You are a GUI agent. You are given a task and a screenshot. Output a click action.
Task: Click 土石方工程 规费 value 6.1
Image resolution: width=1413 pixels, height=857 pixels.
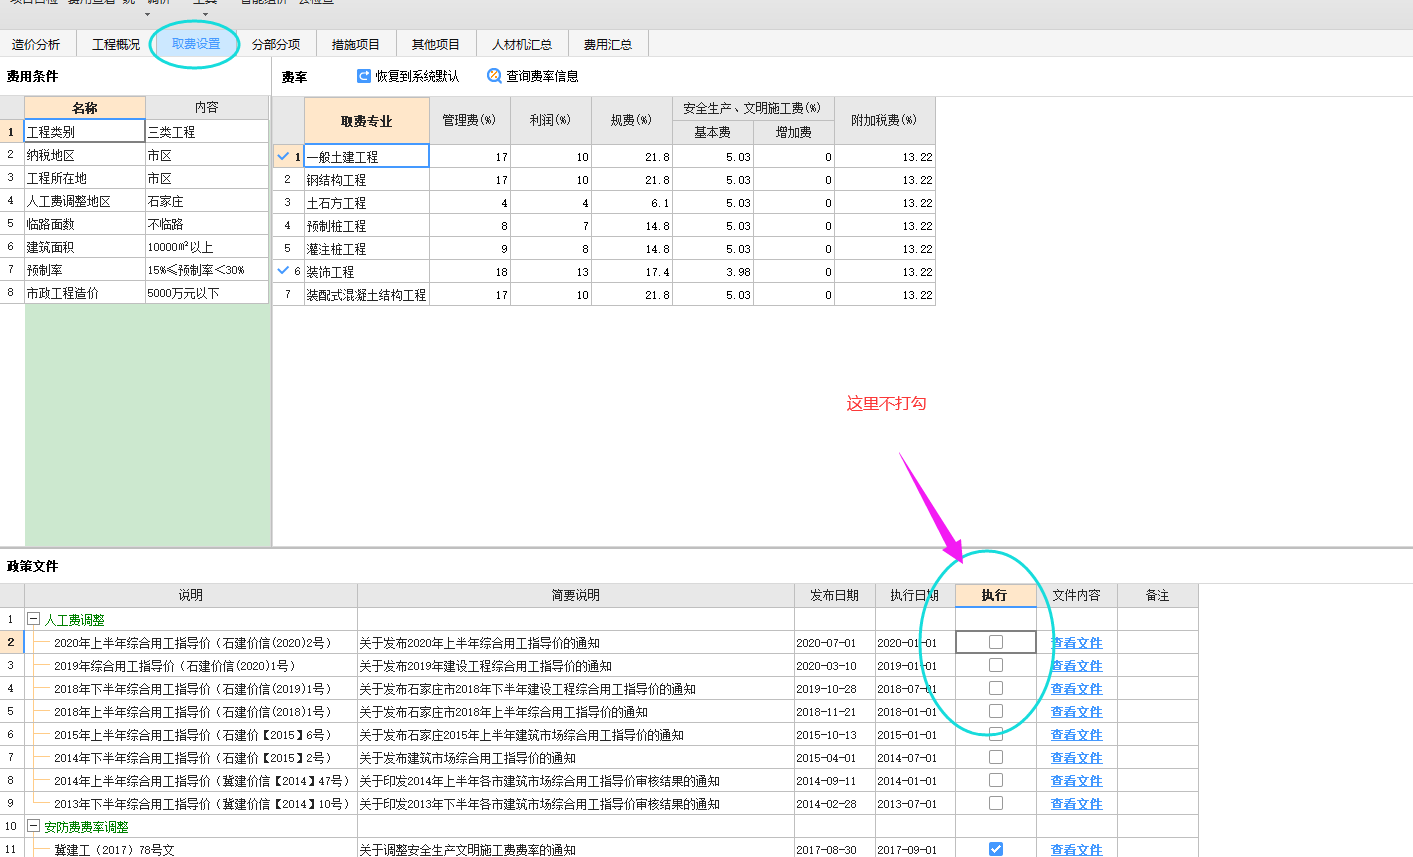(632, 203)
